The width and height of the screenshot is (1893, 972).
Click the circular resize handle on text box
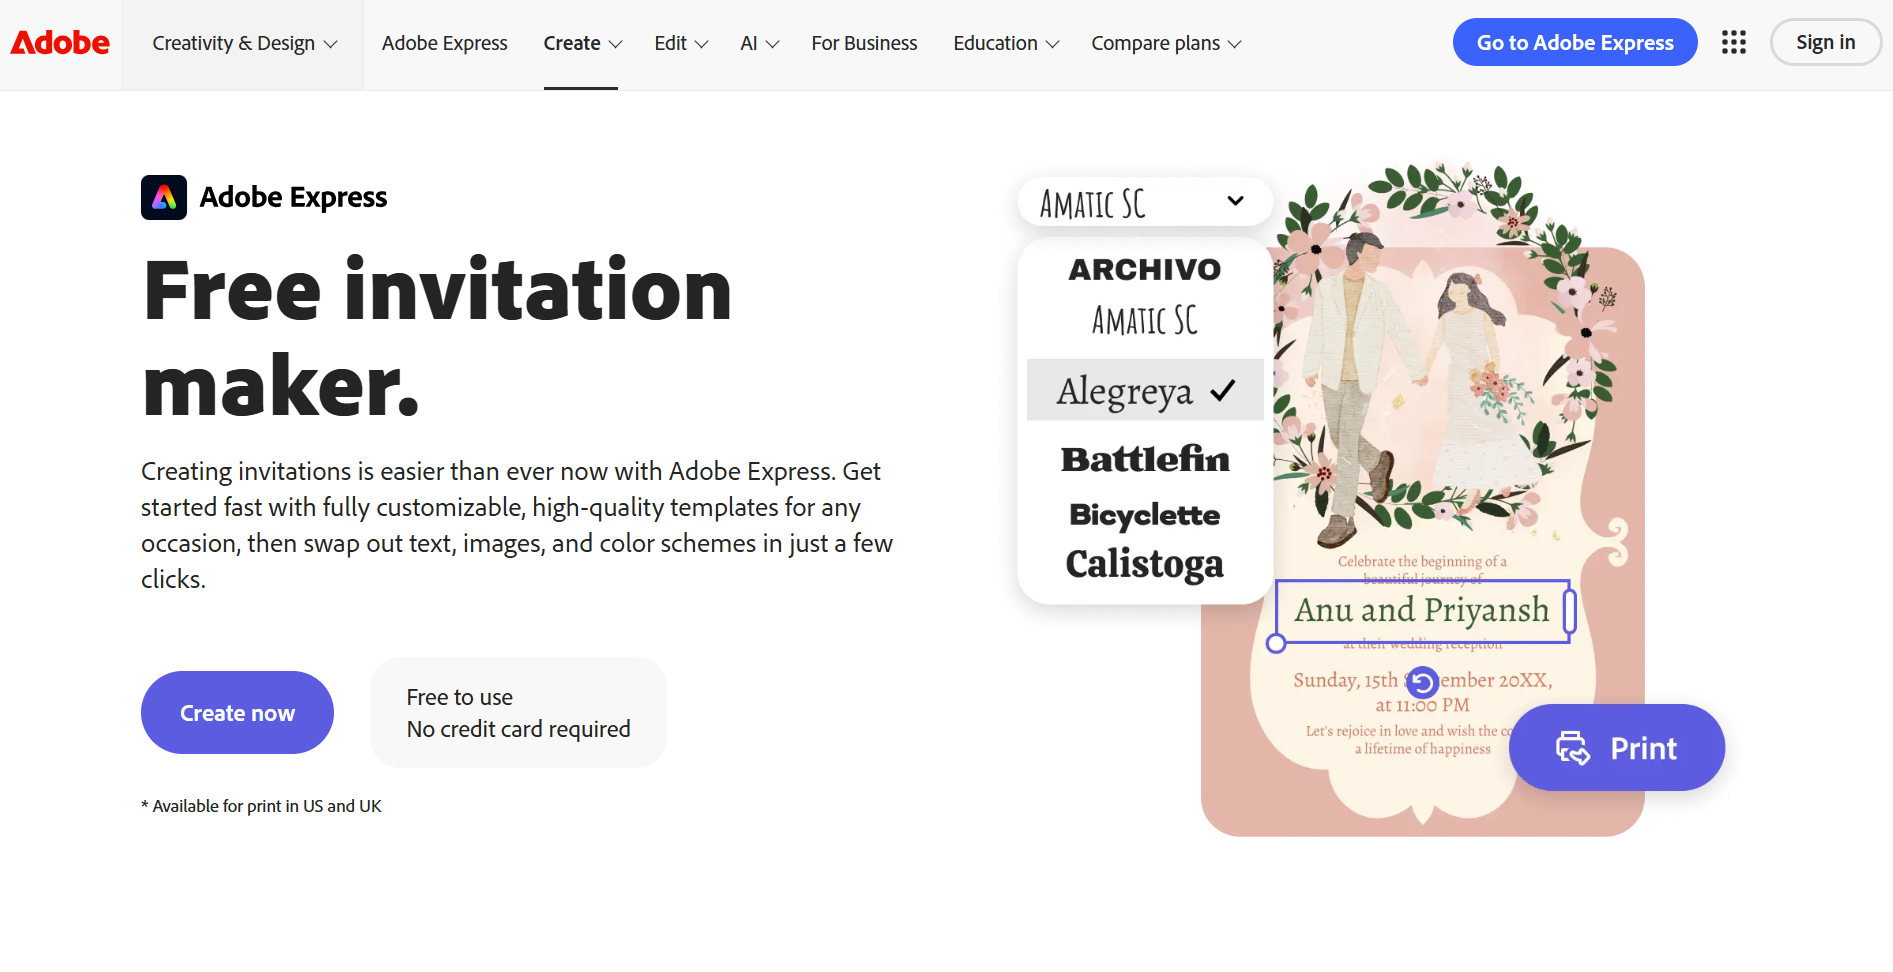click(1276, 644)
